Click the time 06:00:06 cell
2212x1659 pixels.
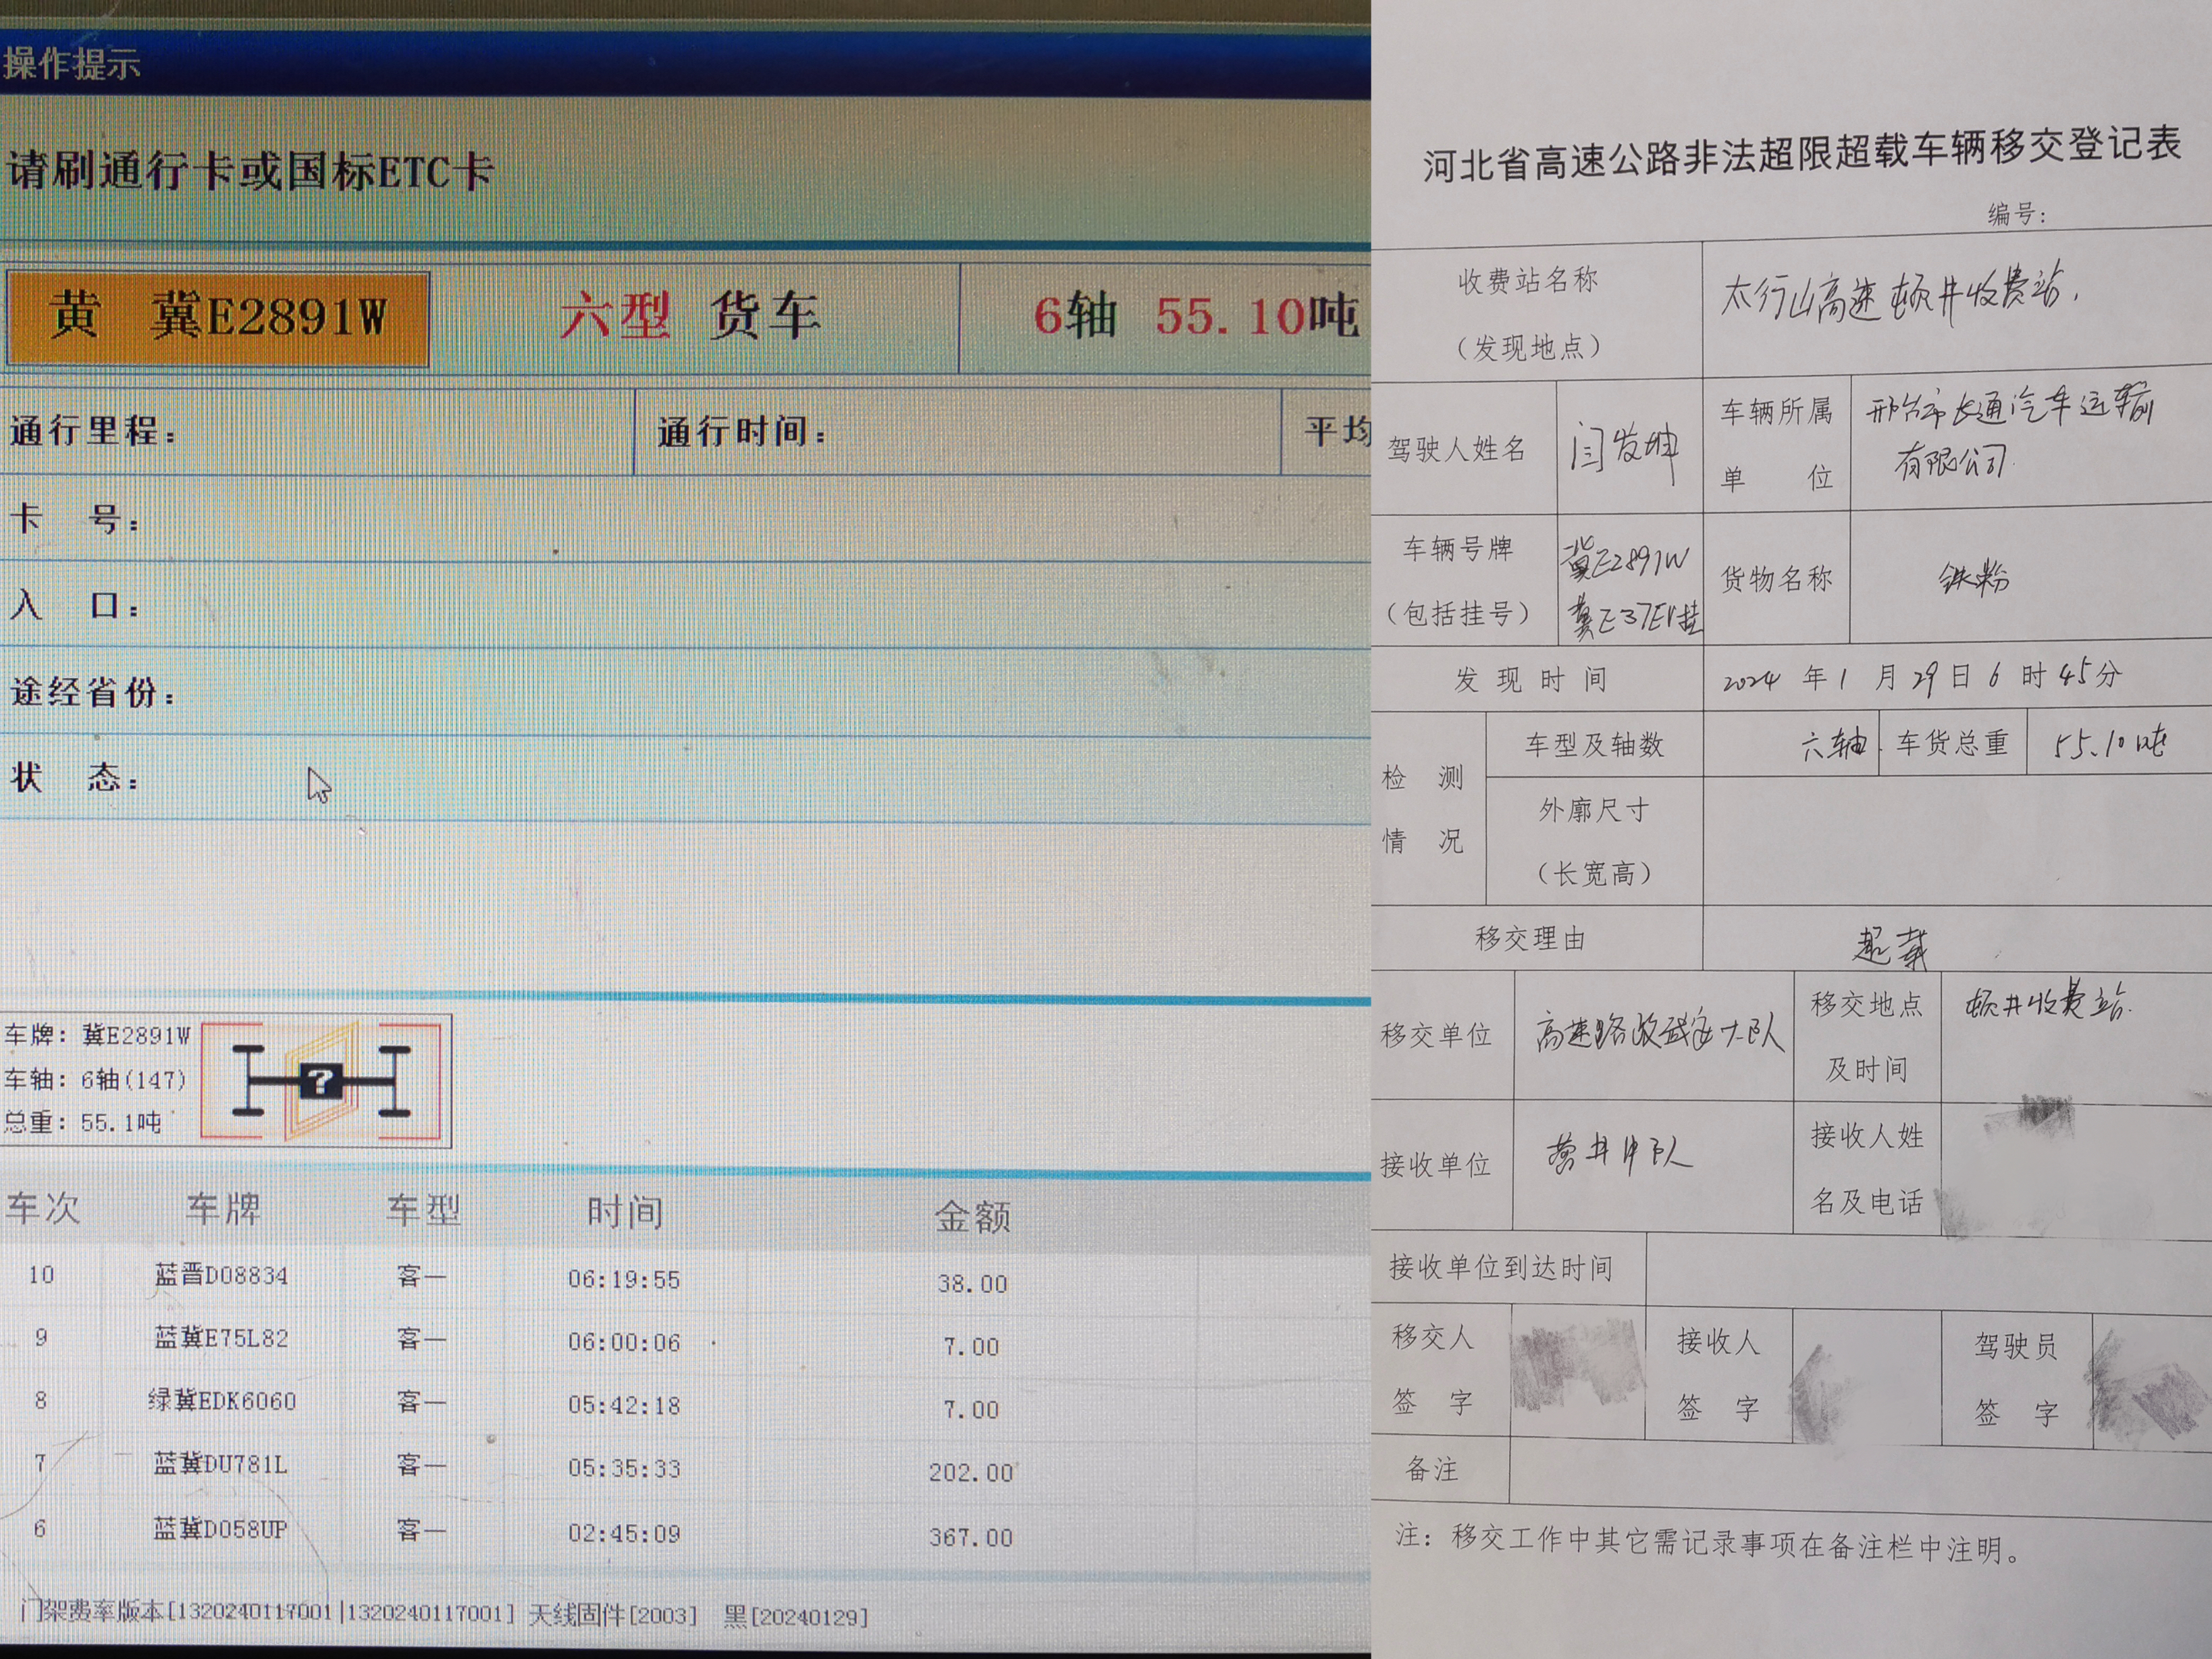click(624, 1342)
